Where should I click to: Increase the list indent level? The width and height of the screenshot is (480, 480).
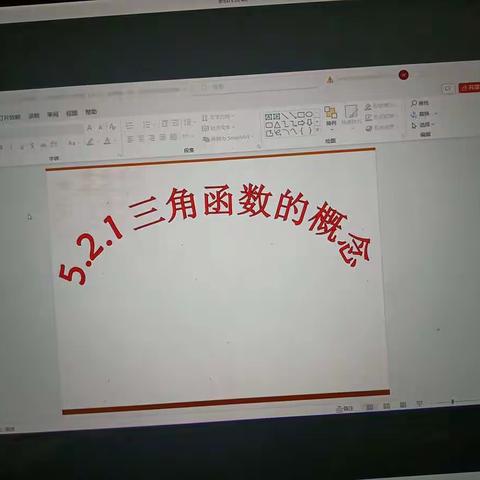(175, 123)
